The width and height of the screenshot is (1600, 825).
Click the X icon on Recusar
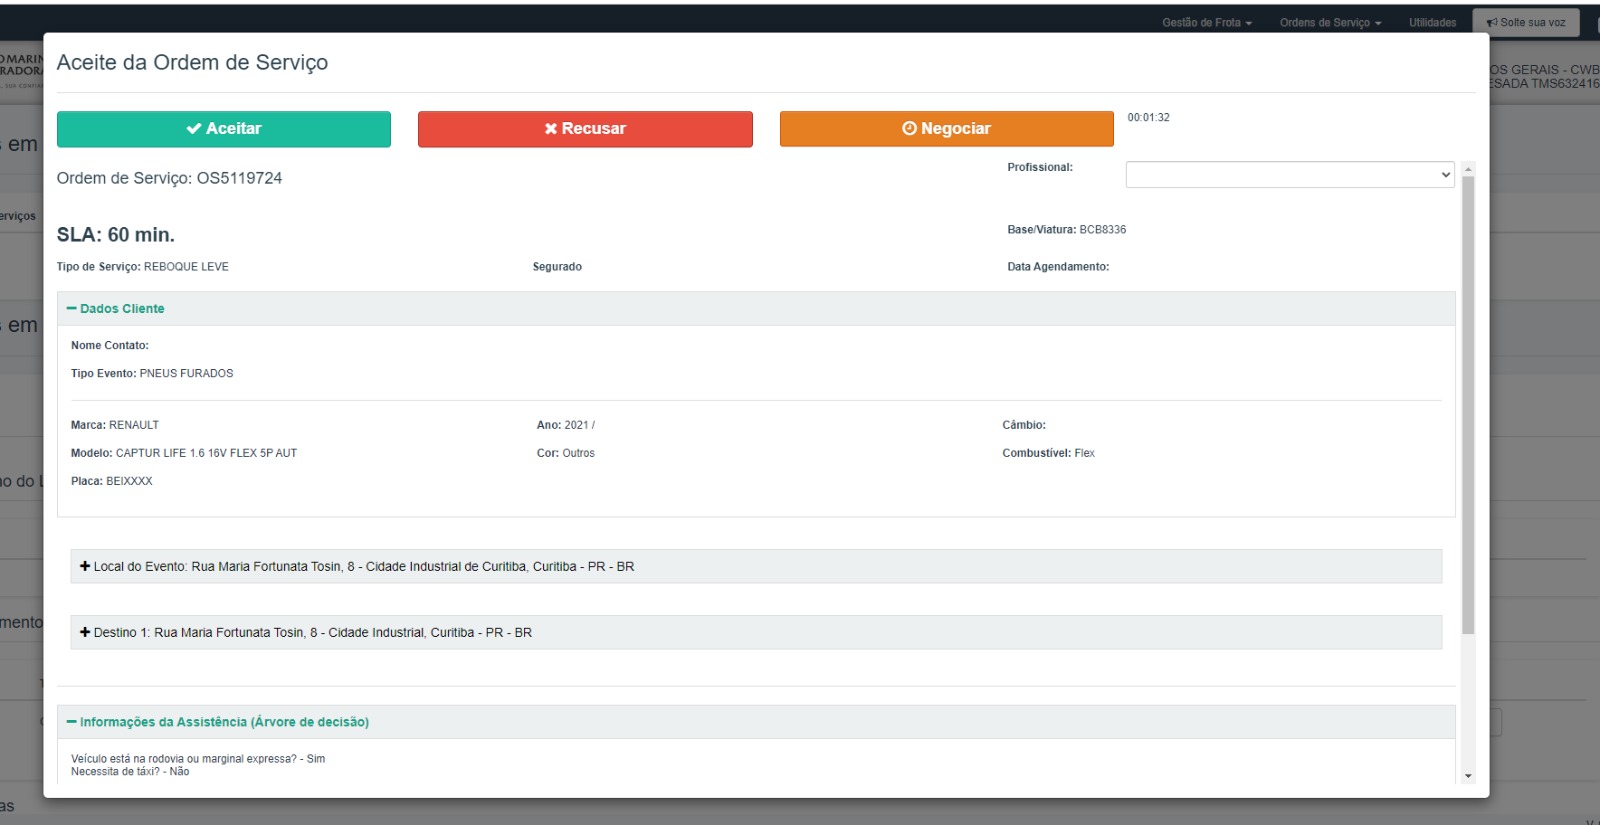(551, 129)
